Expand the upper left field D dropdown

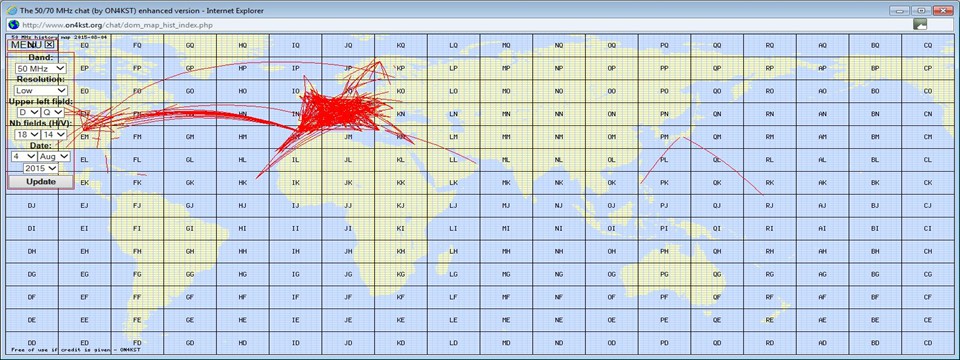pyautogui.click(x=28, y=113)
